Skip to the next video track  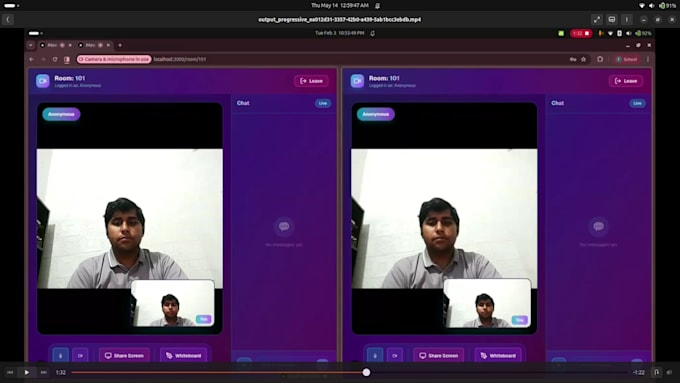[43, 372]
